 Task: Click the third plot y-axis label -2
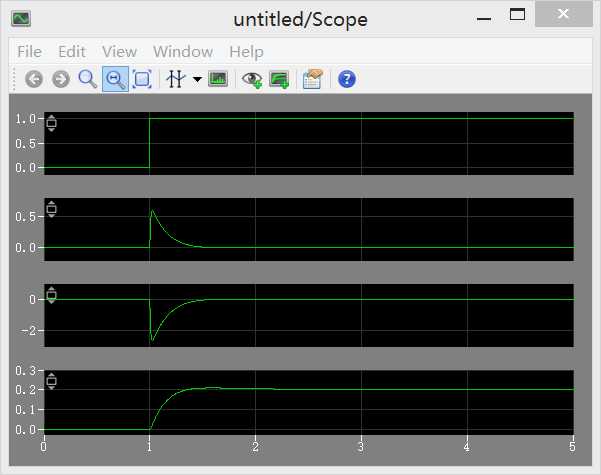coord(28,330)
